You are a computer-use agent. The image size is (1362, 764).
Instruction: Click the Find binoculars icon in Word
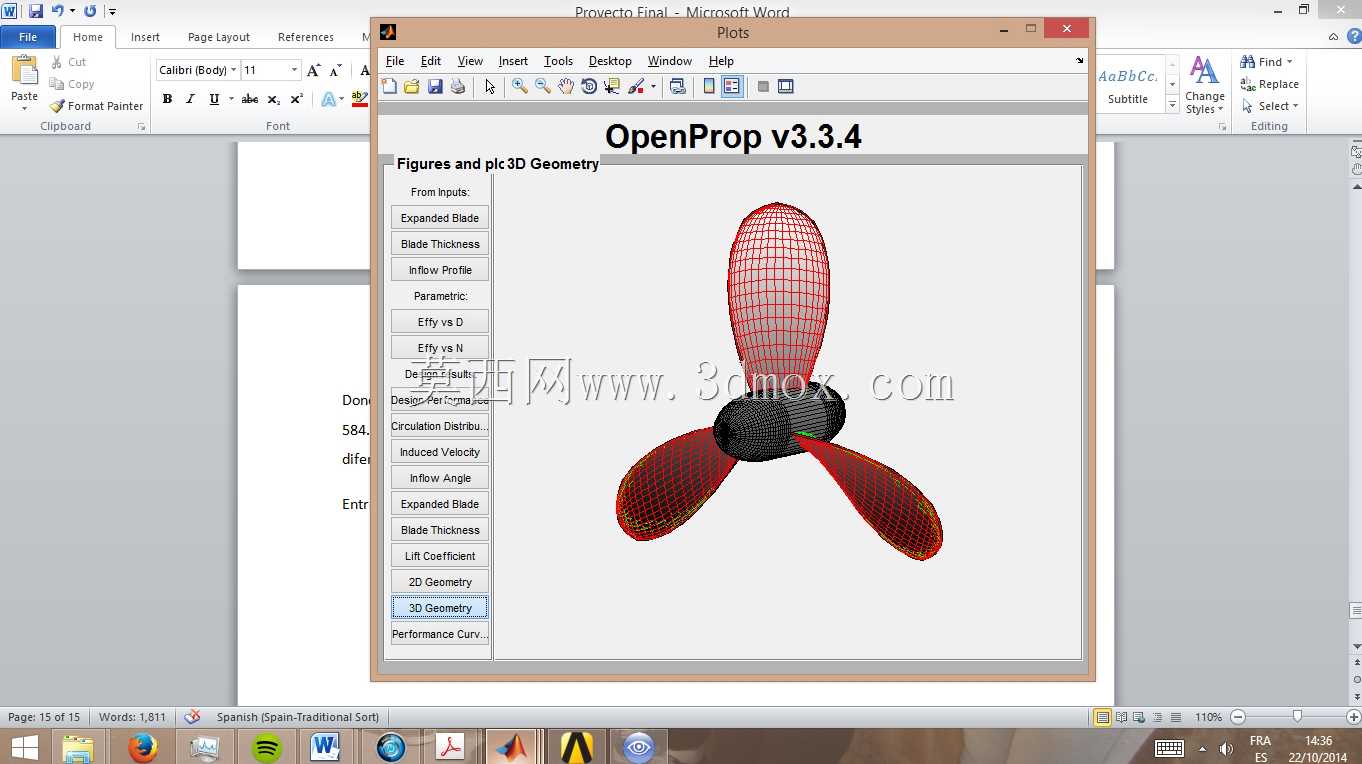[1248, 62]
